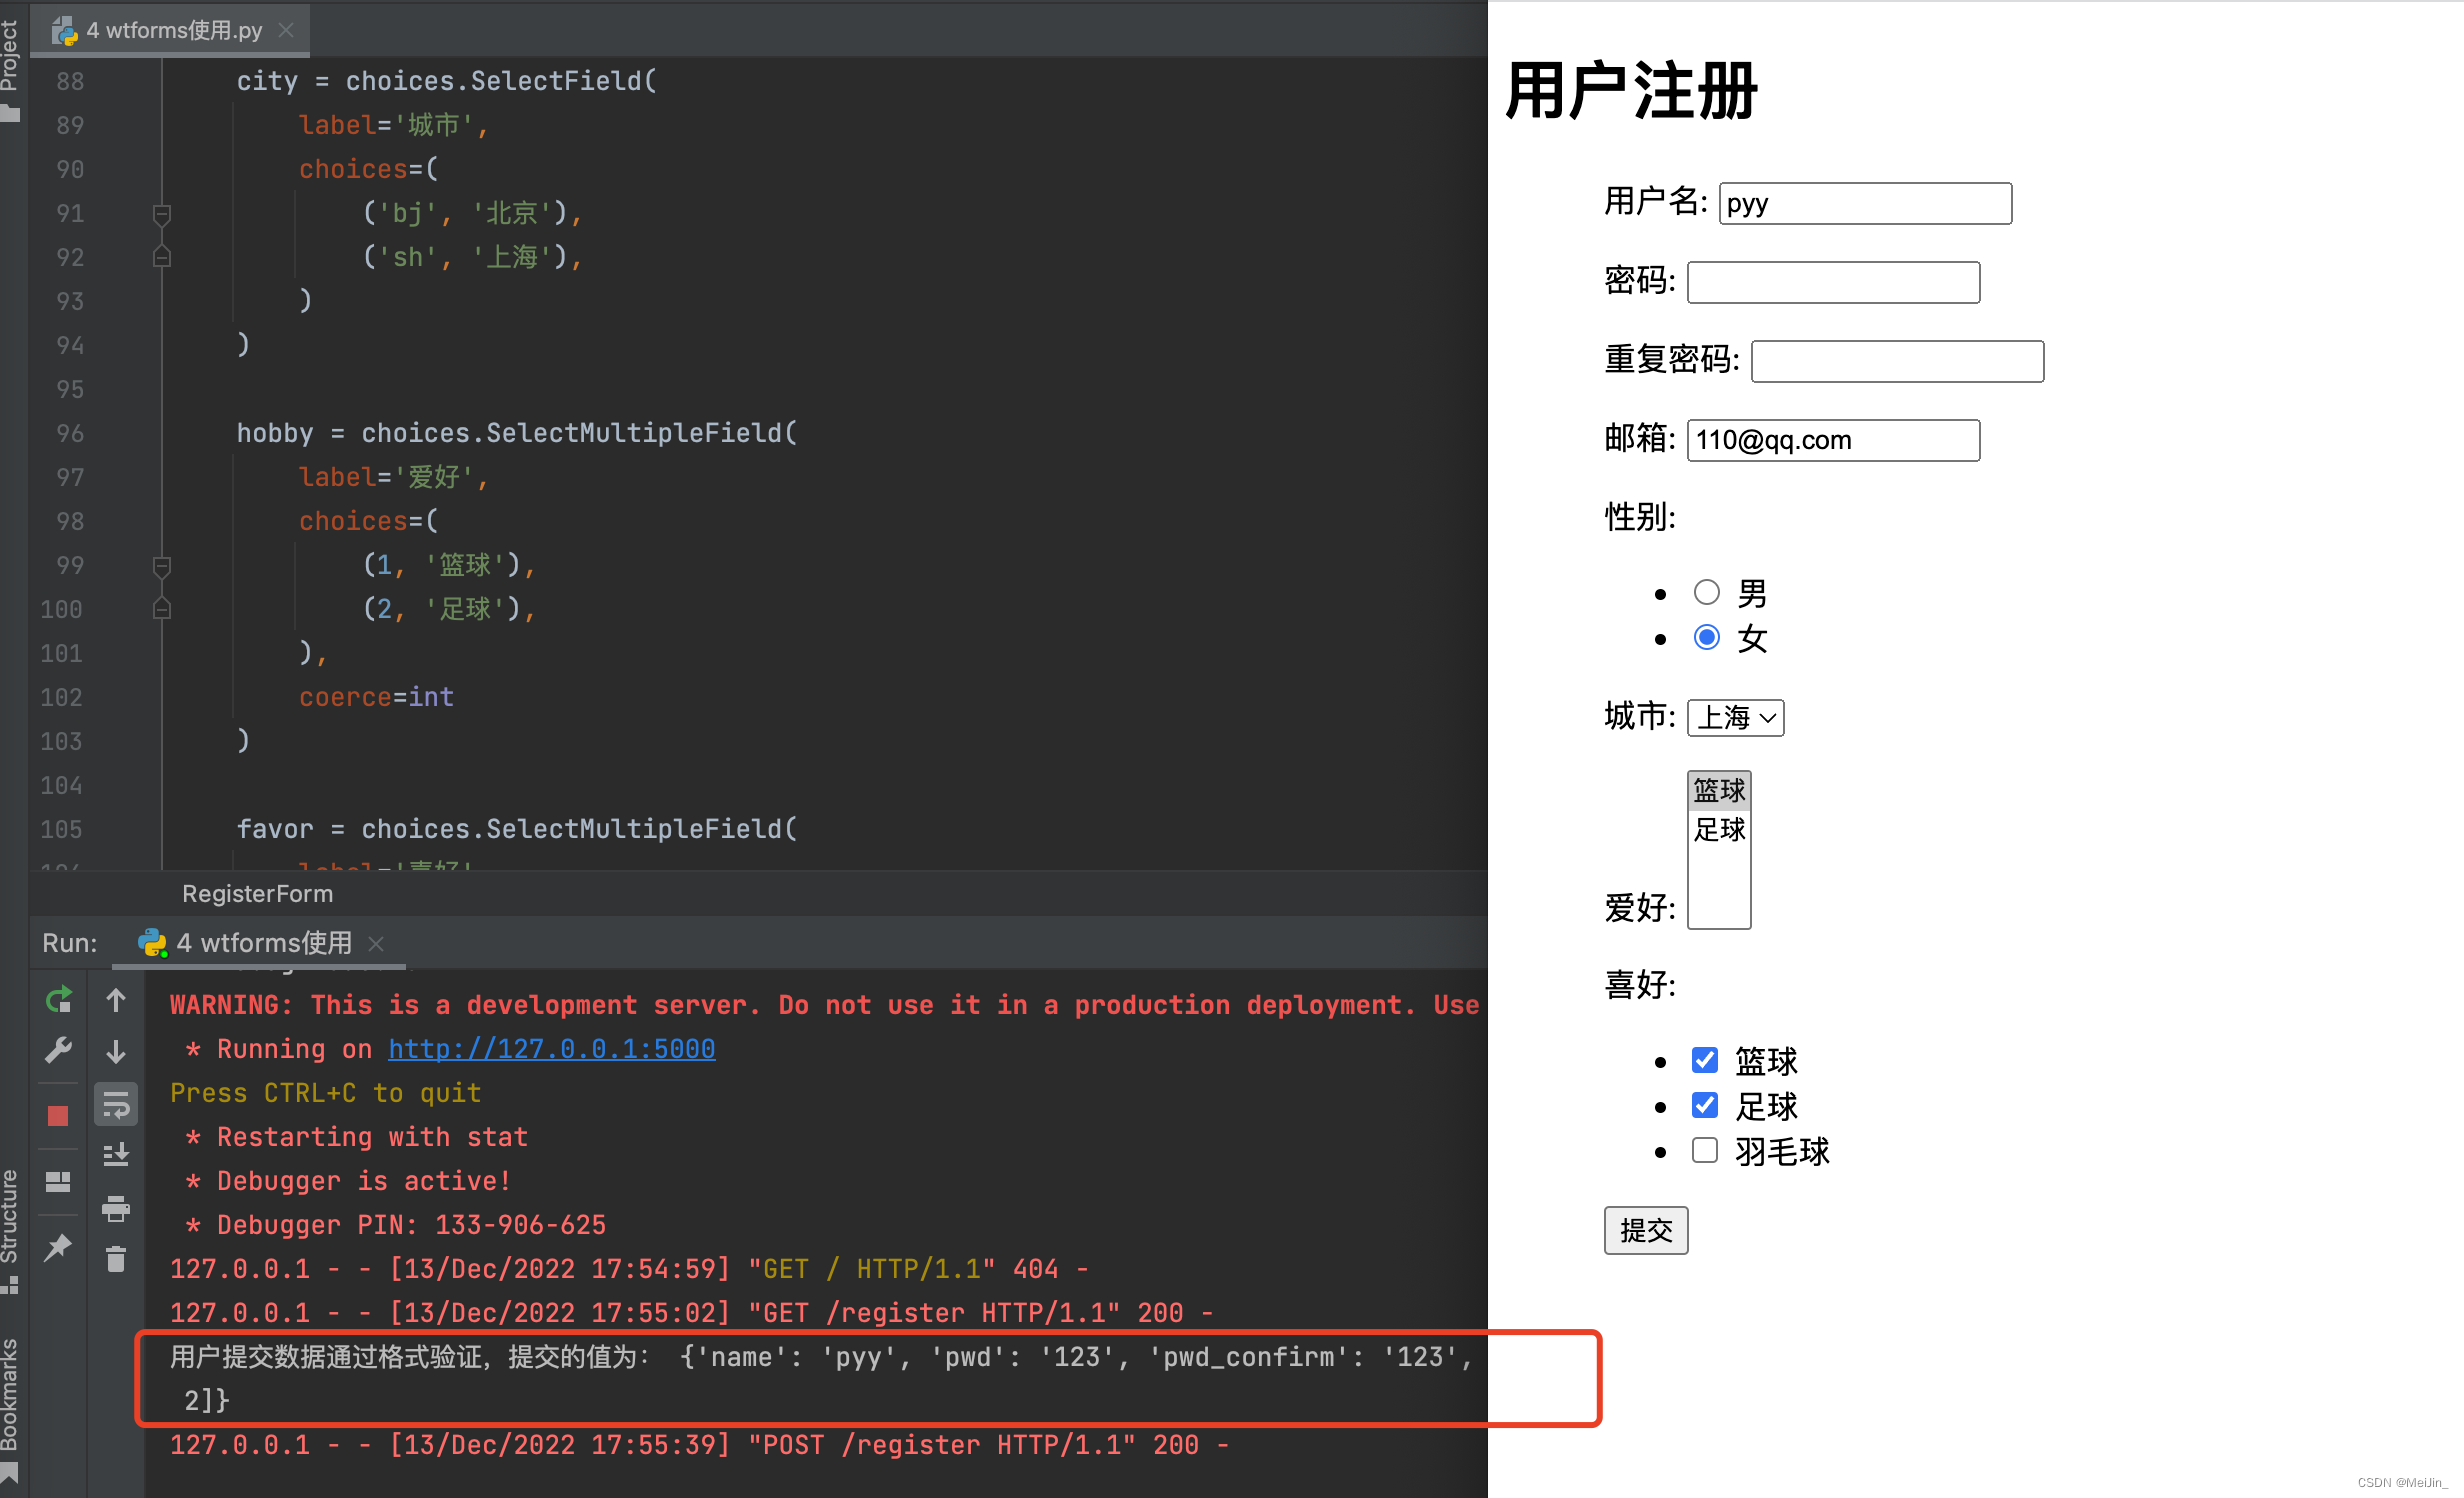Click the wrench run-configuration icon
2464x1498 pixels.
click(x=58, y=1050)
